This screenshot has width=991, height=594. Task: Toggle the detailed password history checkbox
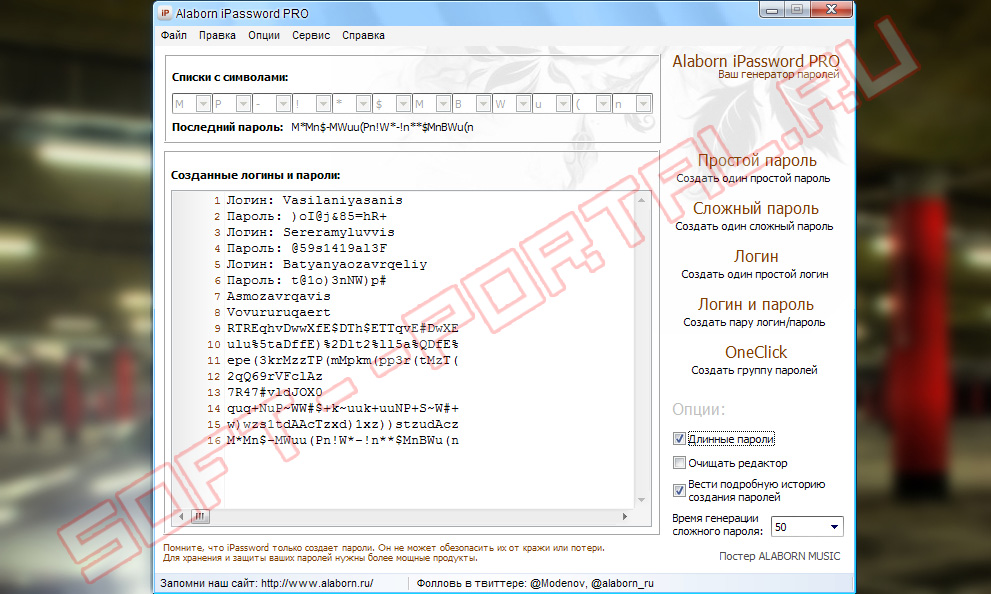click(679, 490)
